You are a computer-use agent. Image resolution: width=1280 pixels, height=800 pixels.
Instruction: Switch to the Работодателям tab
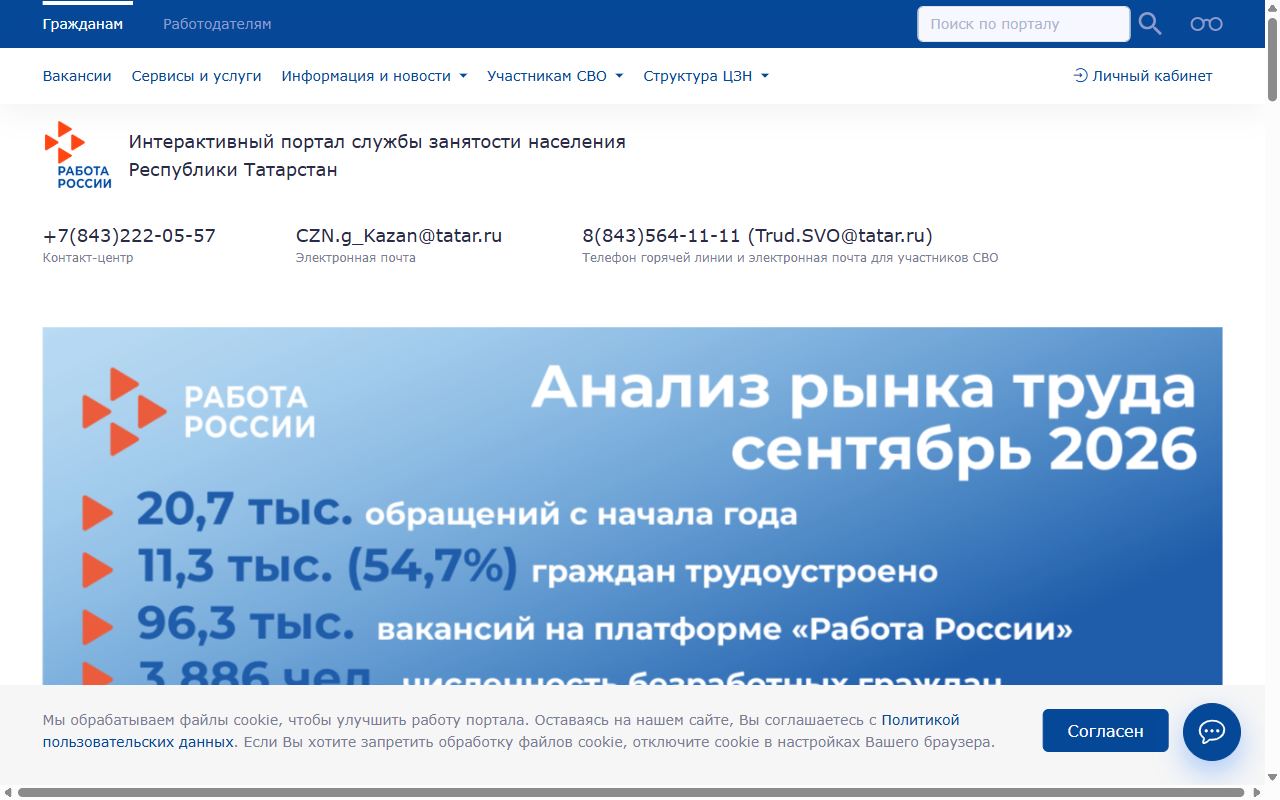(x=217, y=24)
